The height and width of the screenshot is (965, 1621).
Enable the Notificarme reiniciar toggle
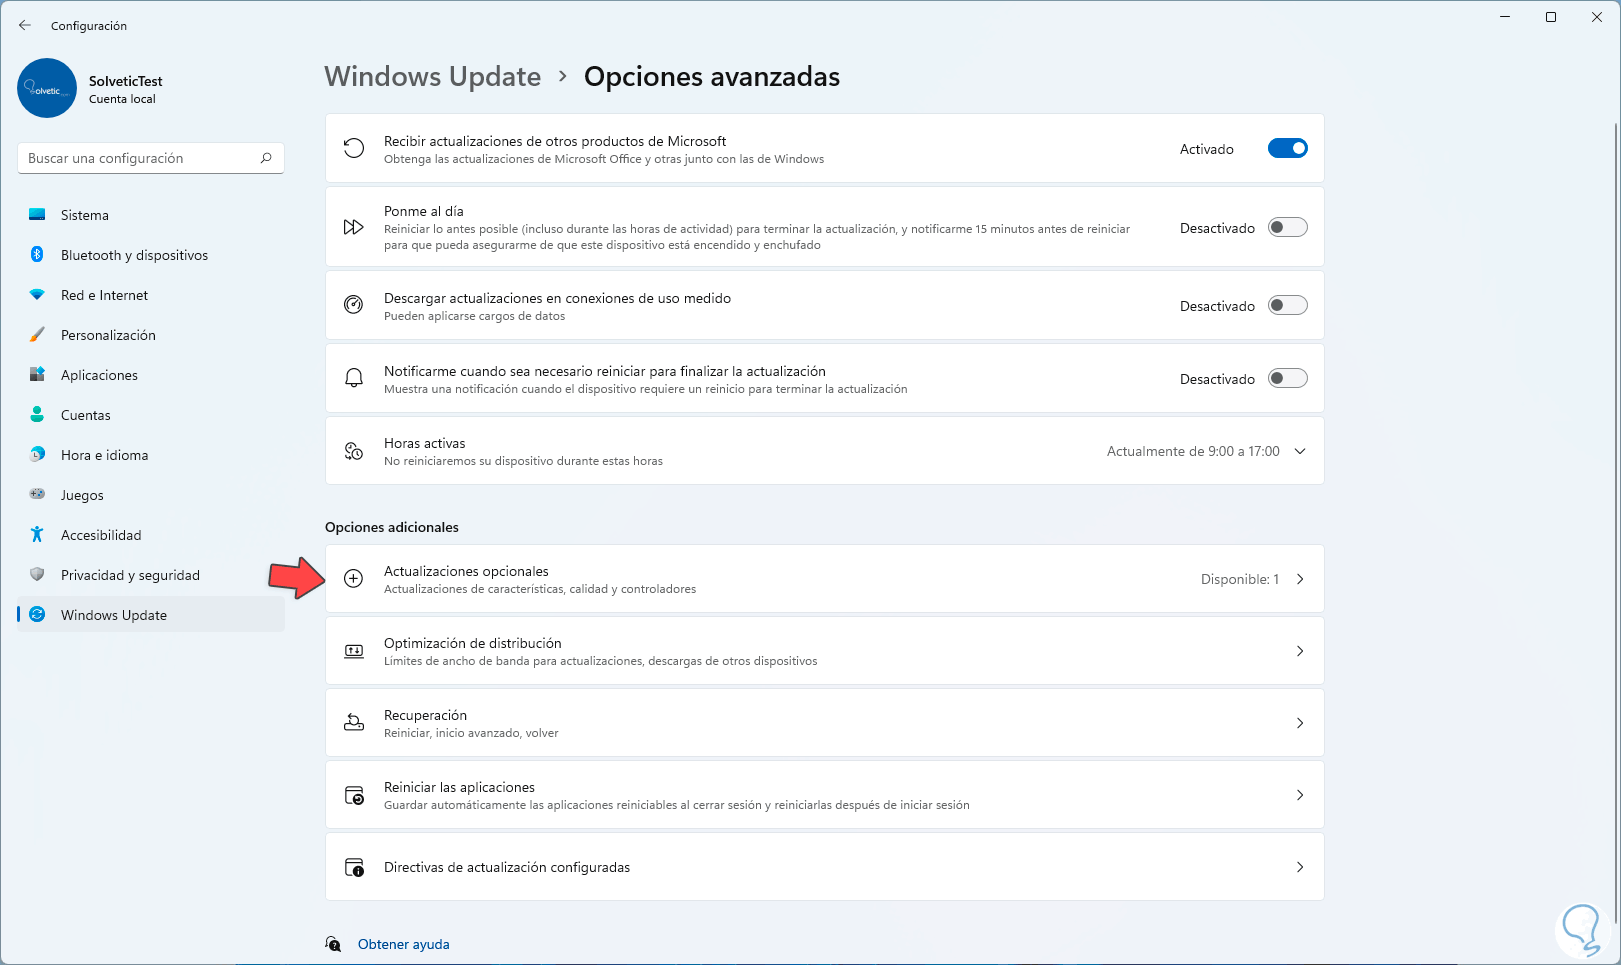1287,378
